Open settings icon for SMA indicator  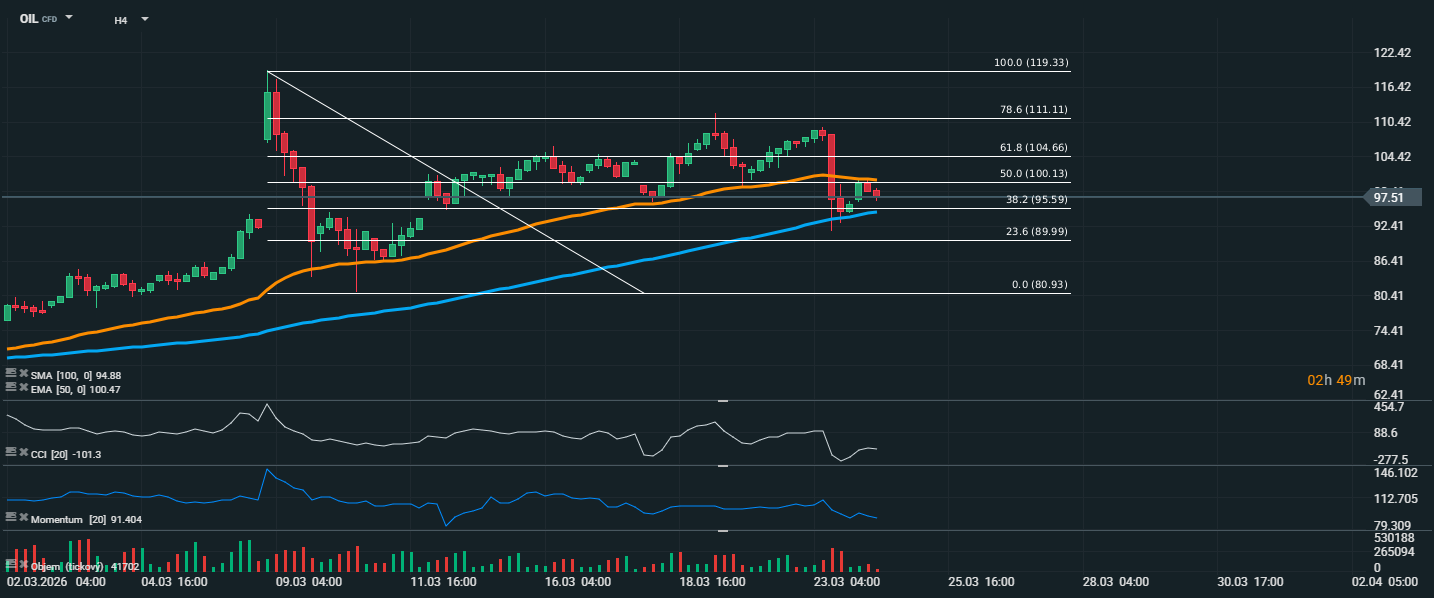coord(11,374)
